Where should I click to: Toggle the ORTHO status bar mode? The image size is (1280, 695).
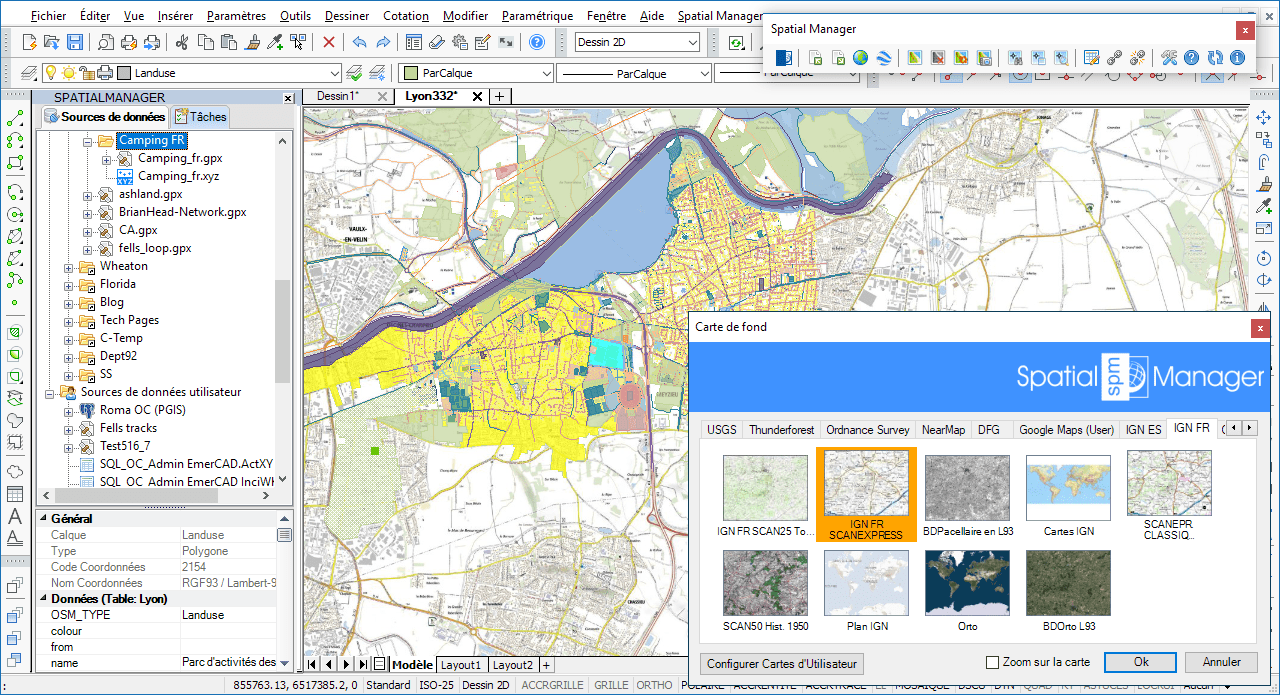click(x=654, y=685)
